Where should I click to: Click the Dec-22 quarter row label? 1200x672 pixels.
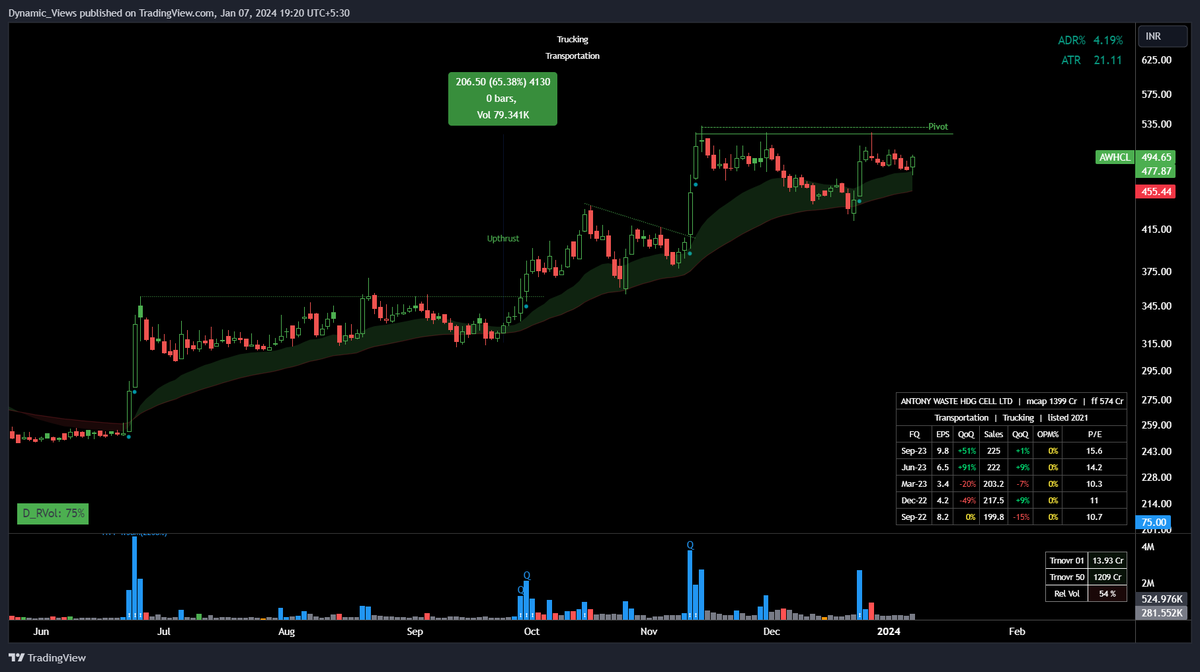tap(914, 501)
